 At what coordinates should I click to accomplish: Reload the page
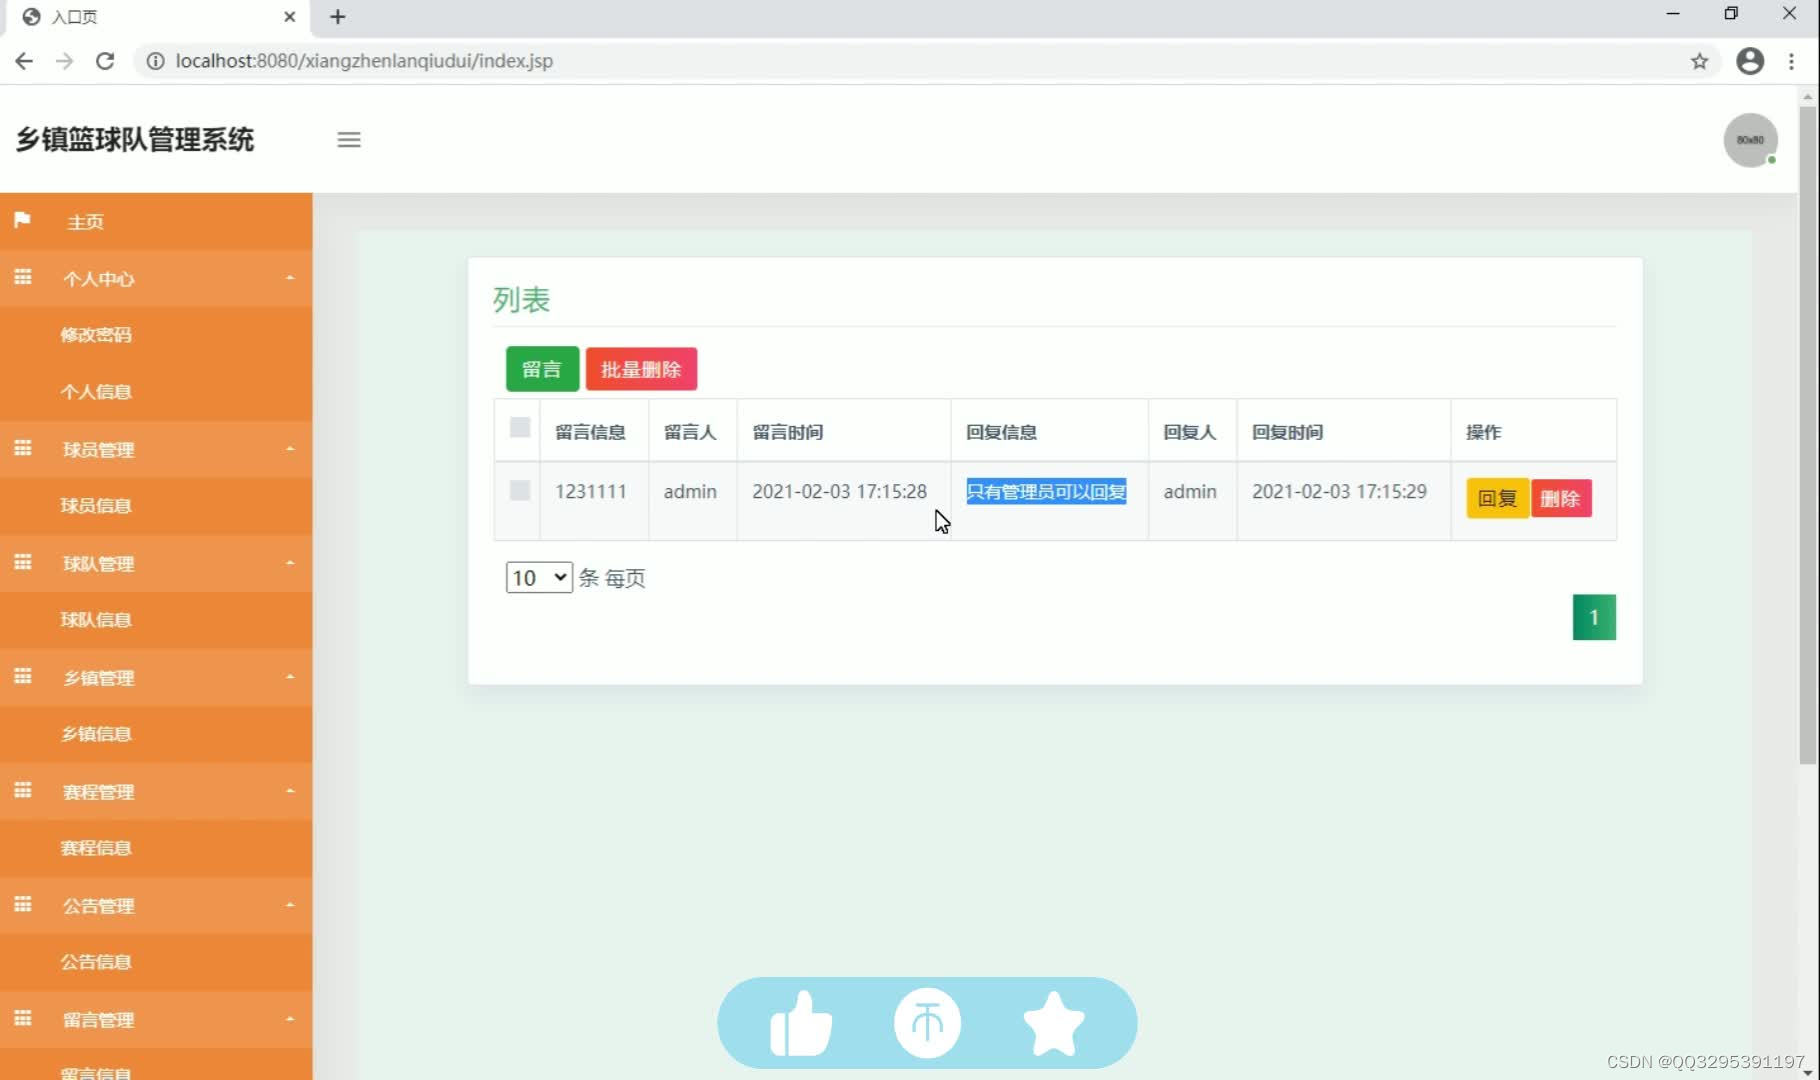(105, 61)
